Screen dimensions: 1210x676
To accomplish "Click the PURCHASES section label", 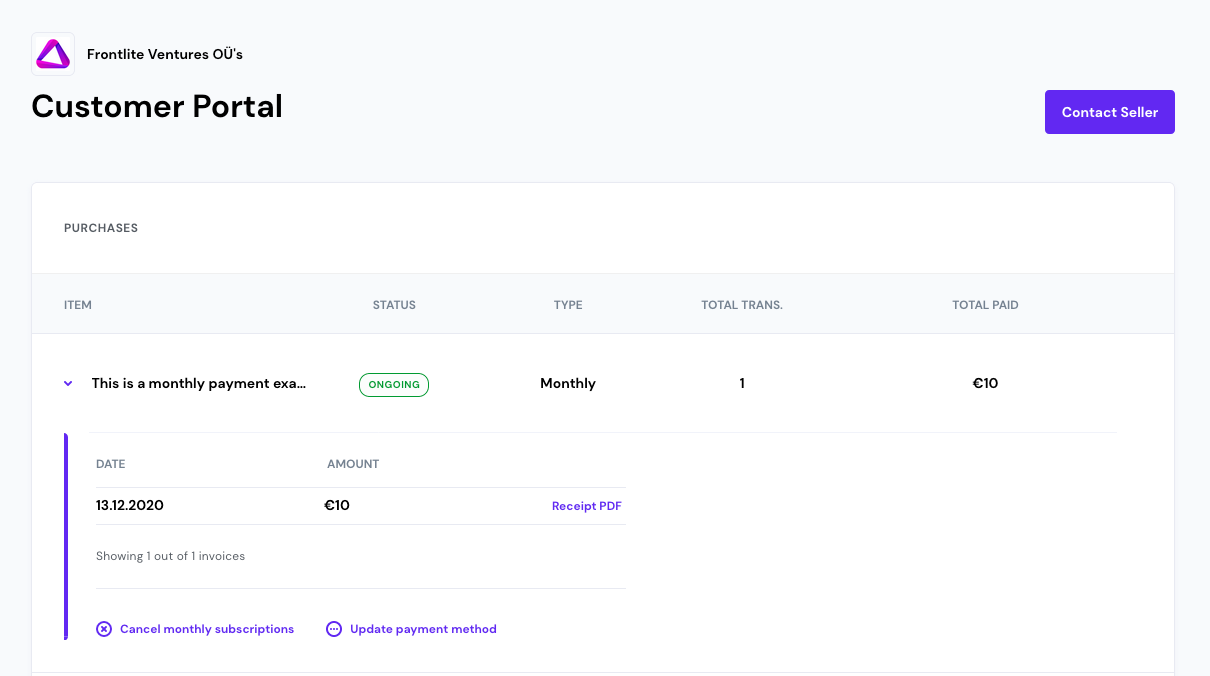I will tap(101, 228).
